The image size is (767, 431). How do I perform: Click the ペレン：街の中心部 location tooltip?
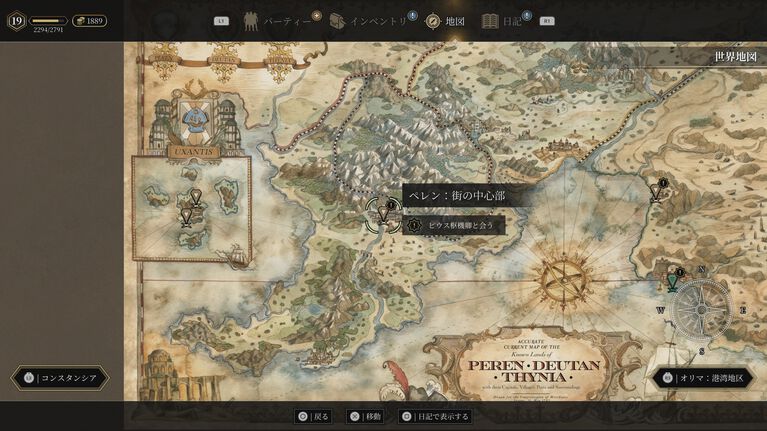[x=456, y=198]
